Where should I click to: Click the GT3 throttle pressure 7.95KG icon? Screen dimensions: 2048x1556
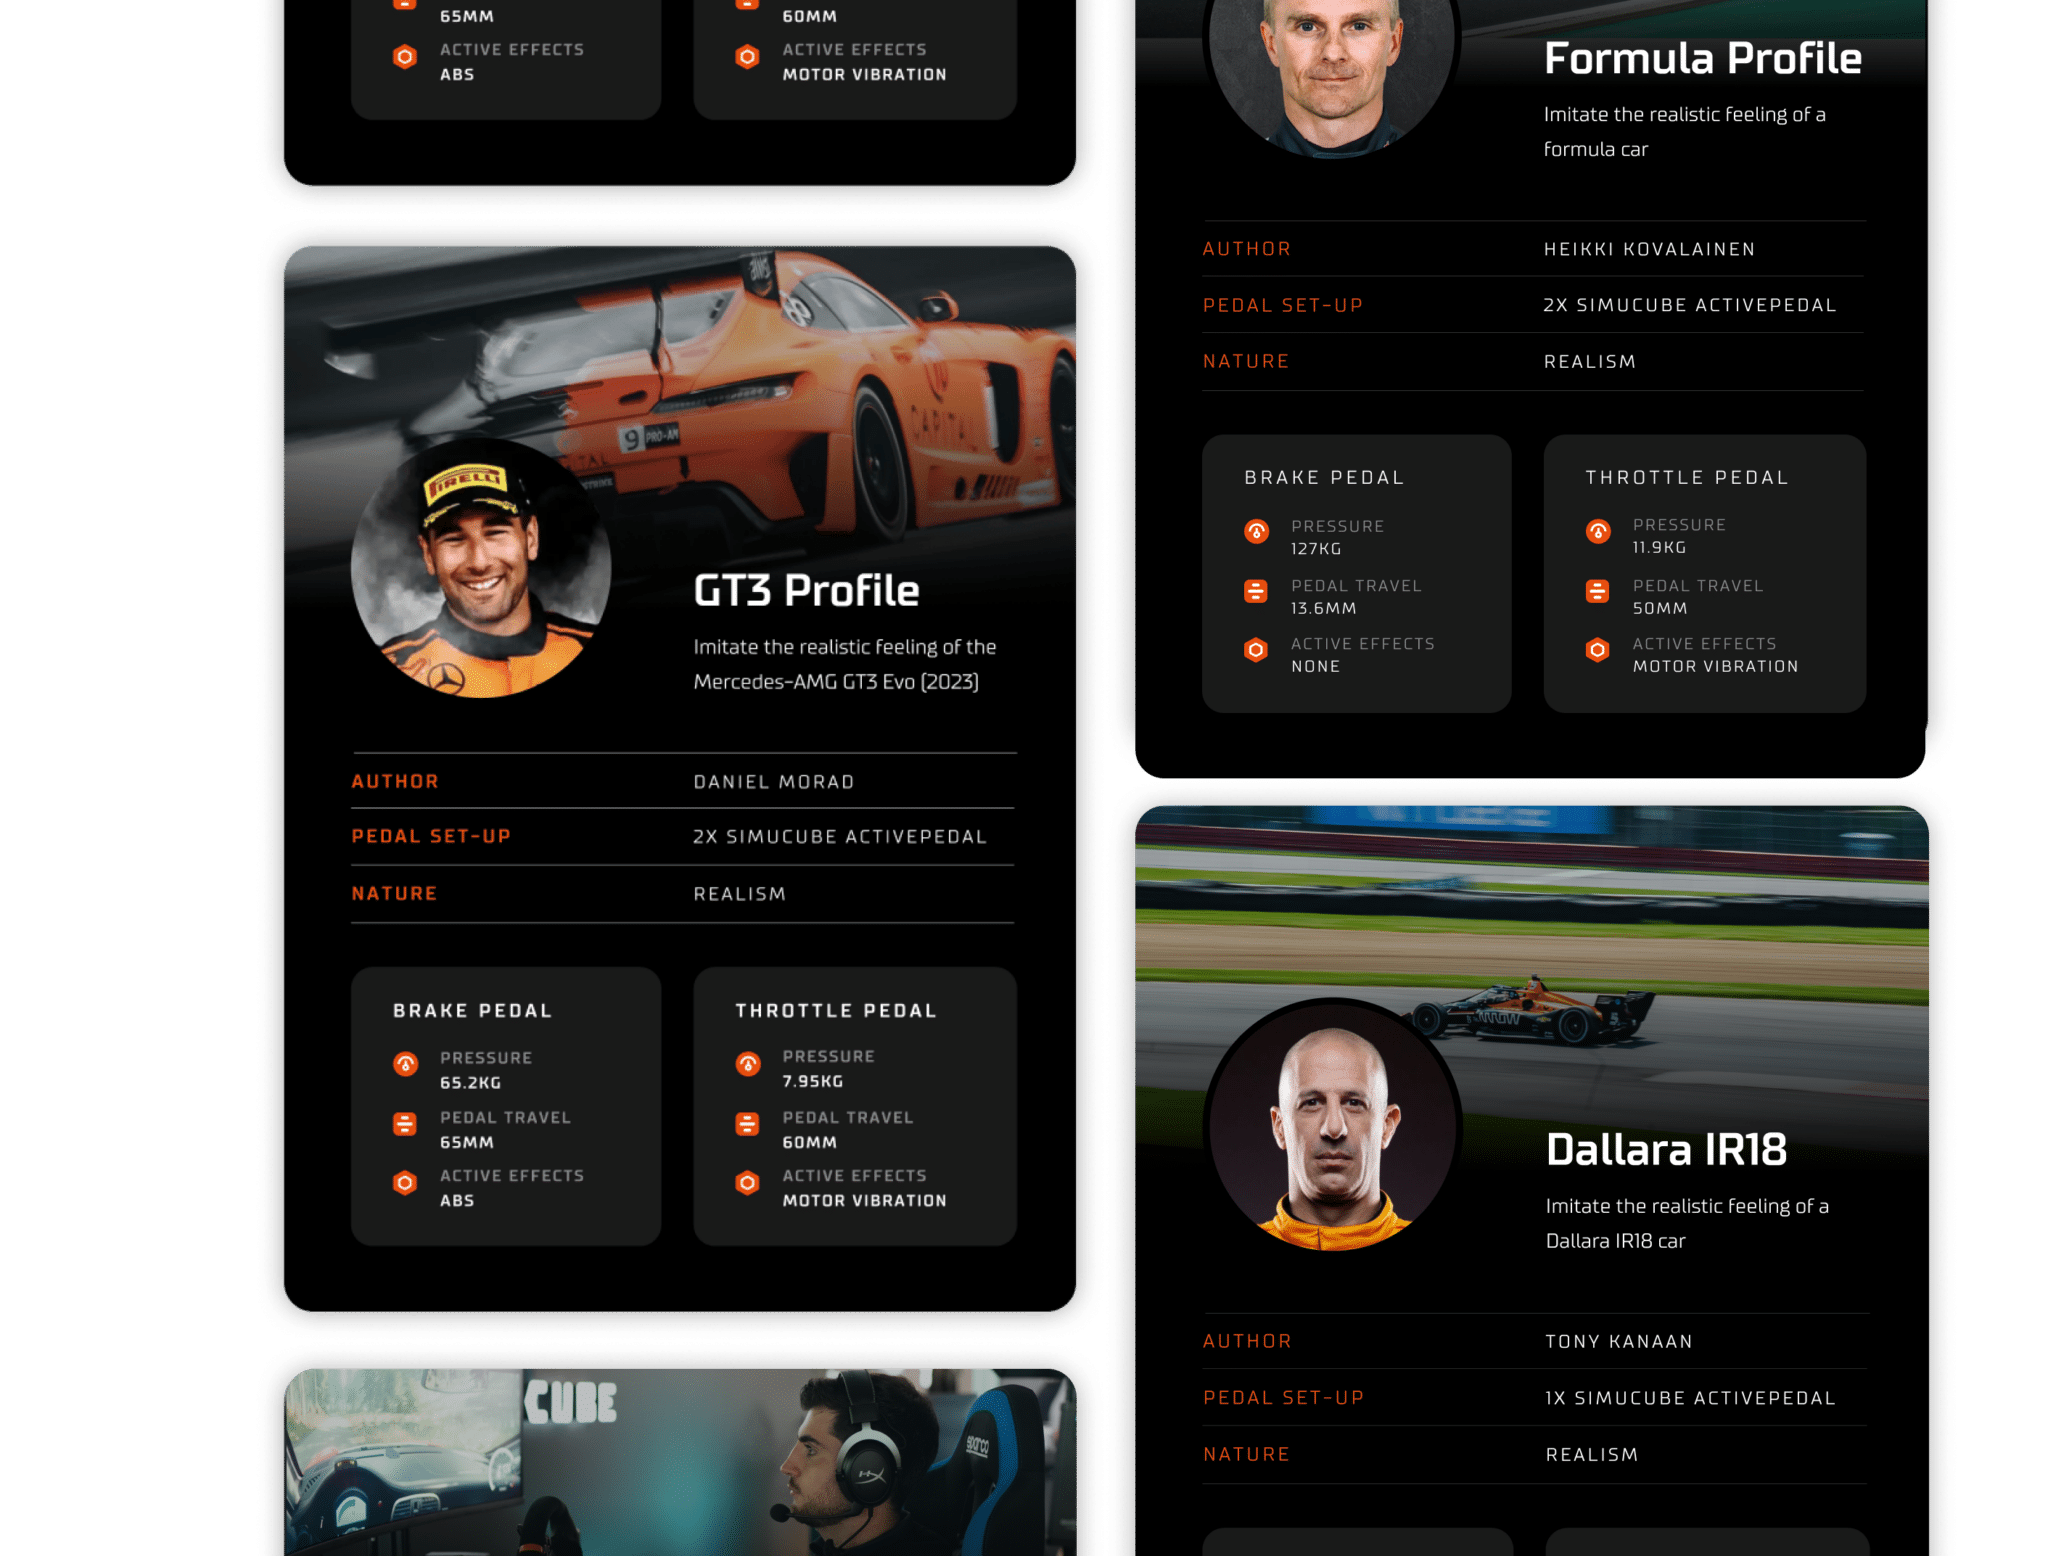coord(748,1064)
